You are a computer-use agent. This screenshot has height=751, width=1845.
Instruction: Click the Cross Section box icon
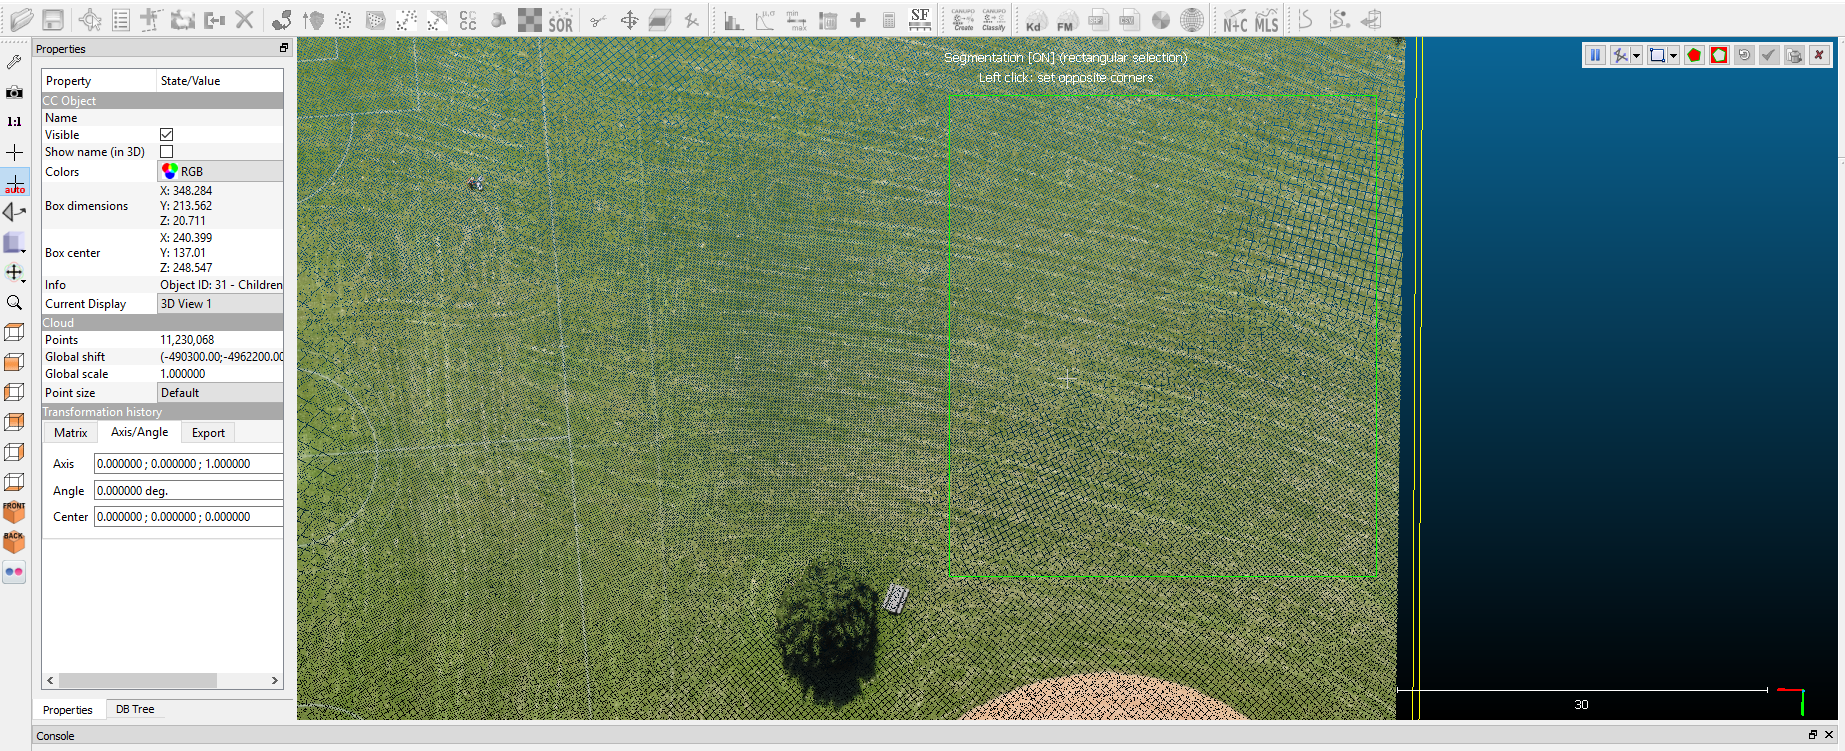tap(660, 19)
